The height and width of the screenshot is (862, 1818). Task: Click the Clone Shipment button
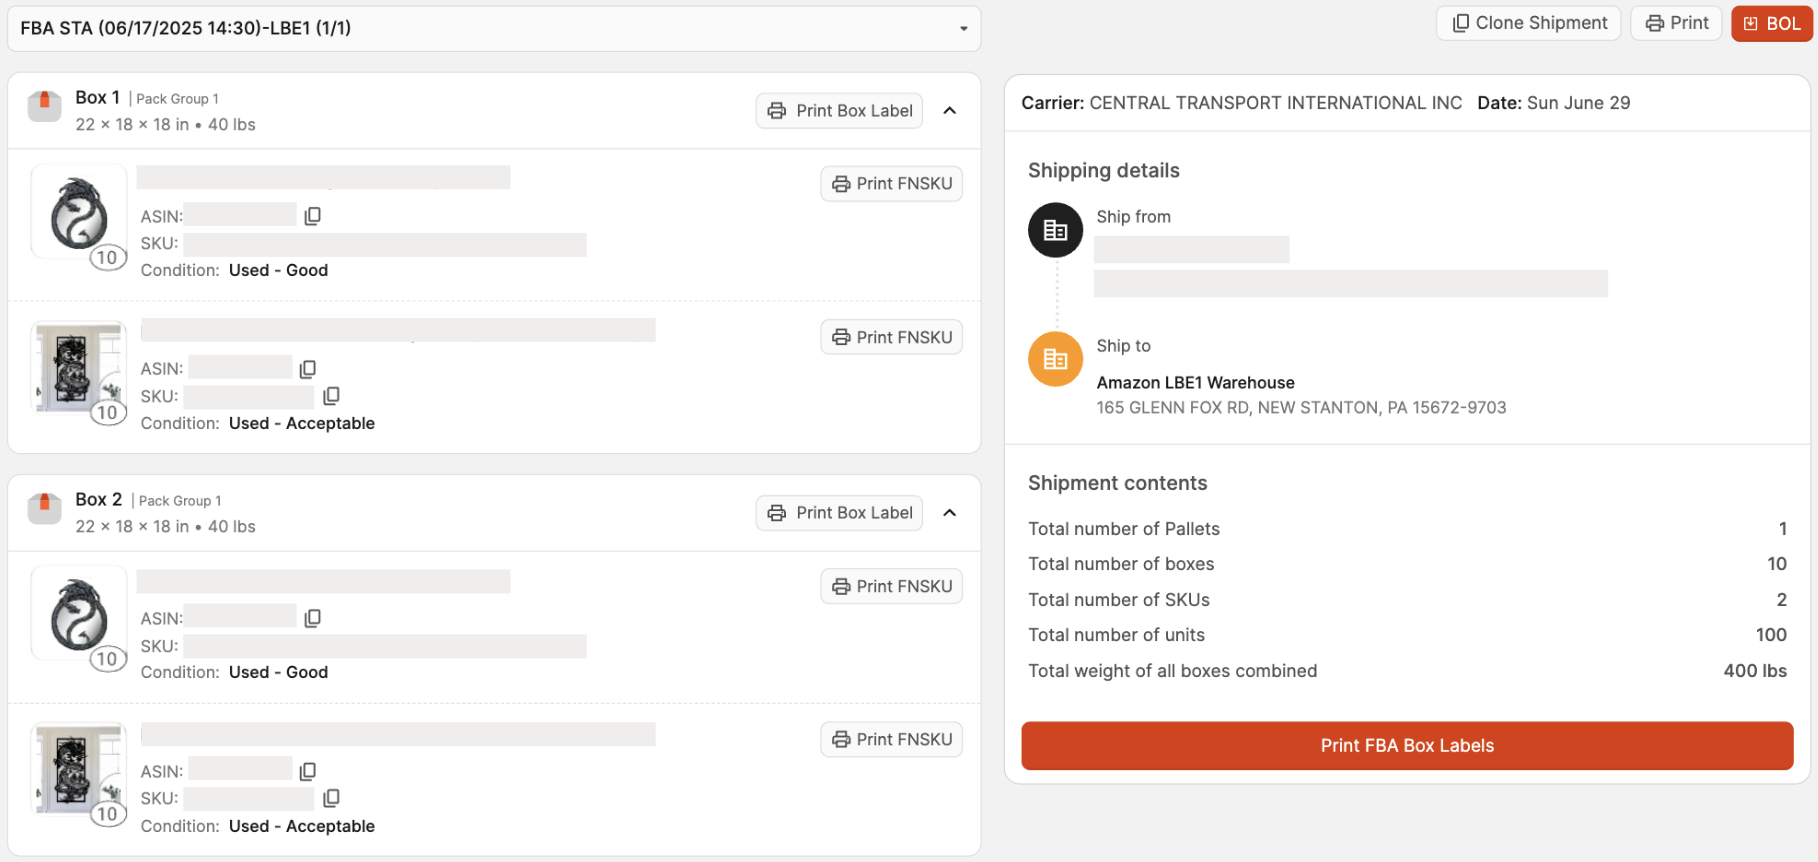tap(1528, 23)
